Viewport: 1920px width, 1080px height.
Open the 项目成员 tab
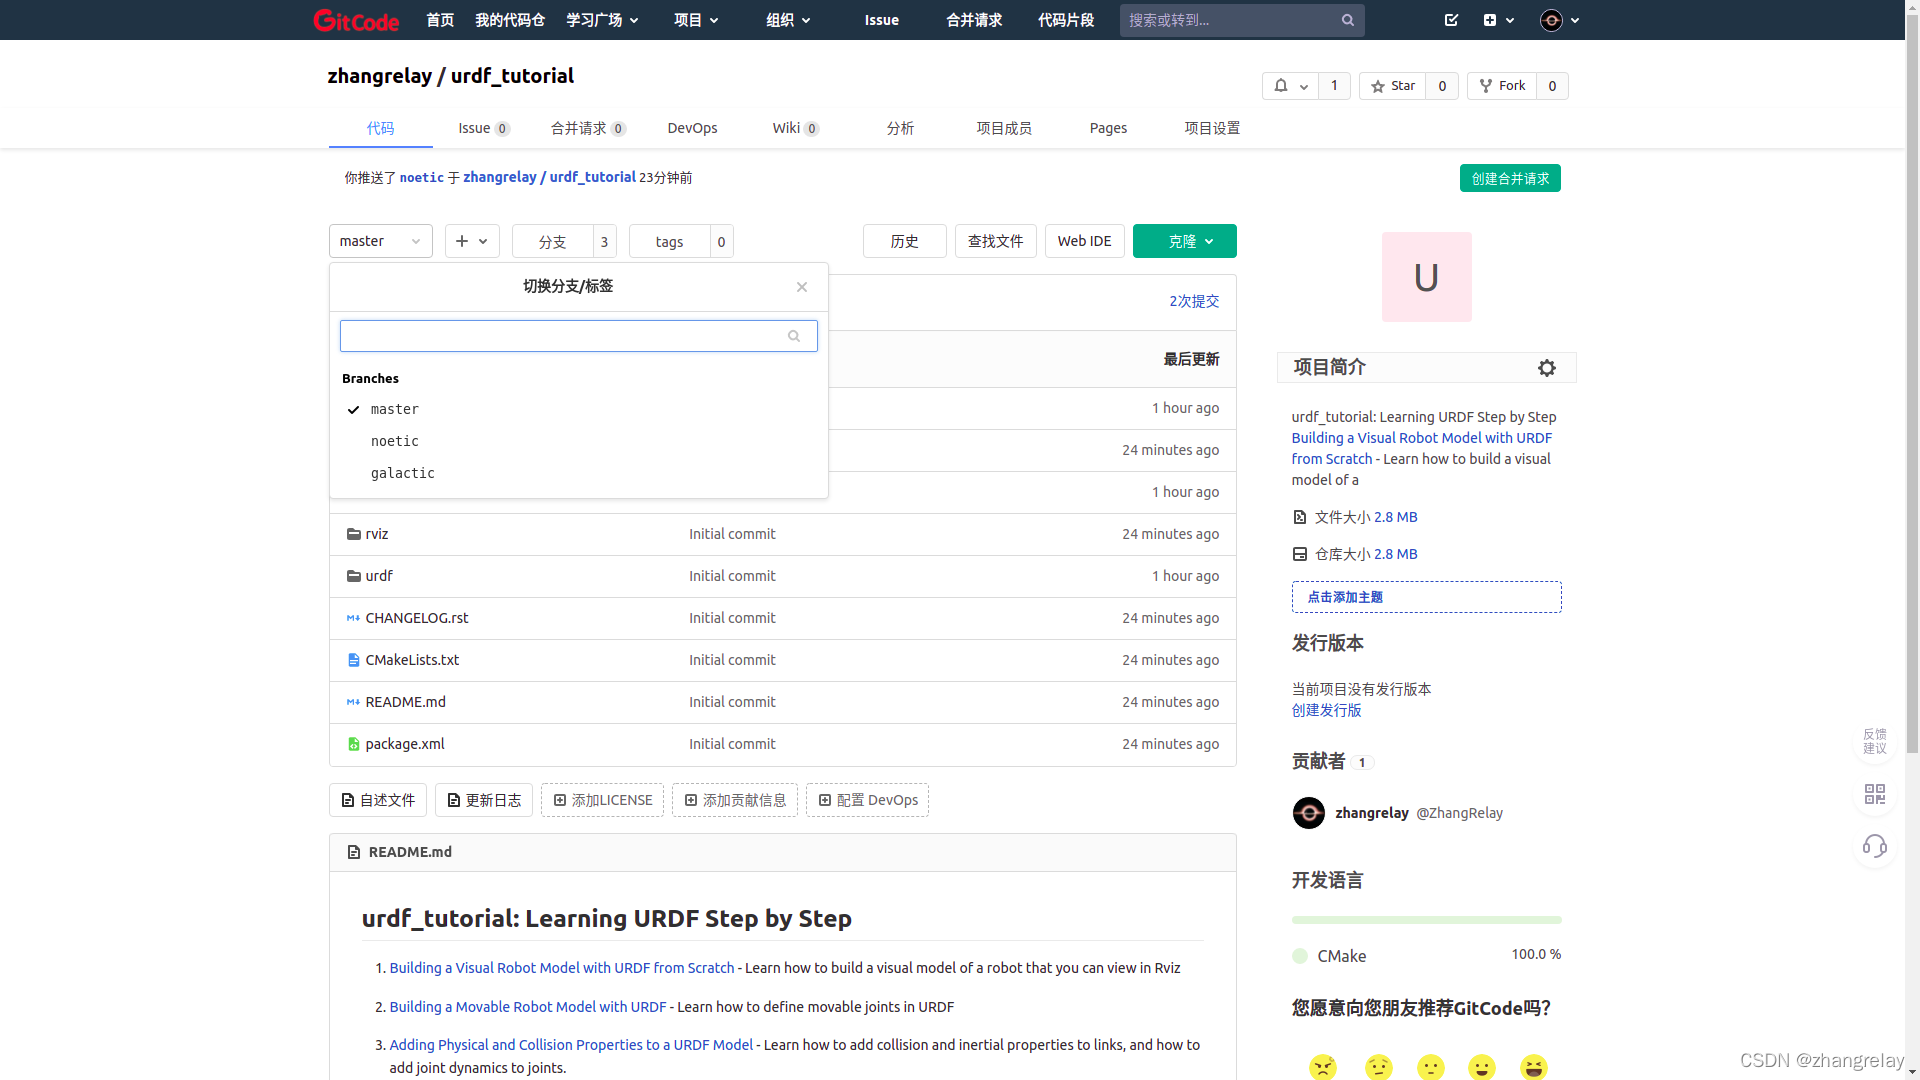[1004, 128]
